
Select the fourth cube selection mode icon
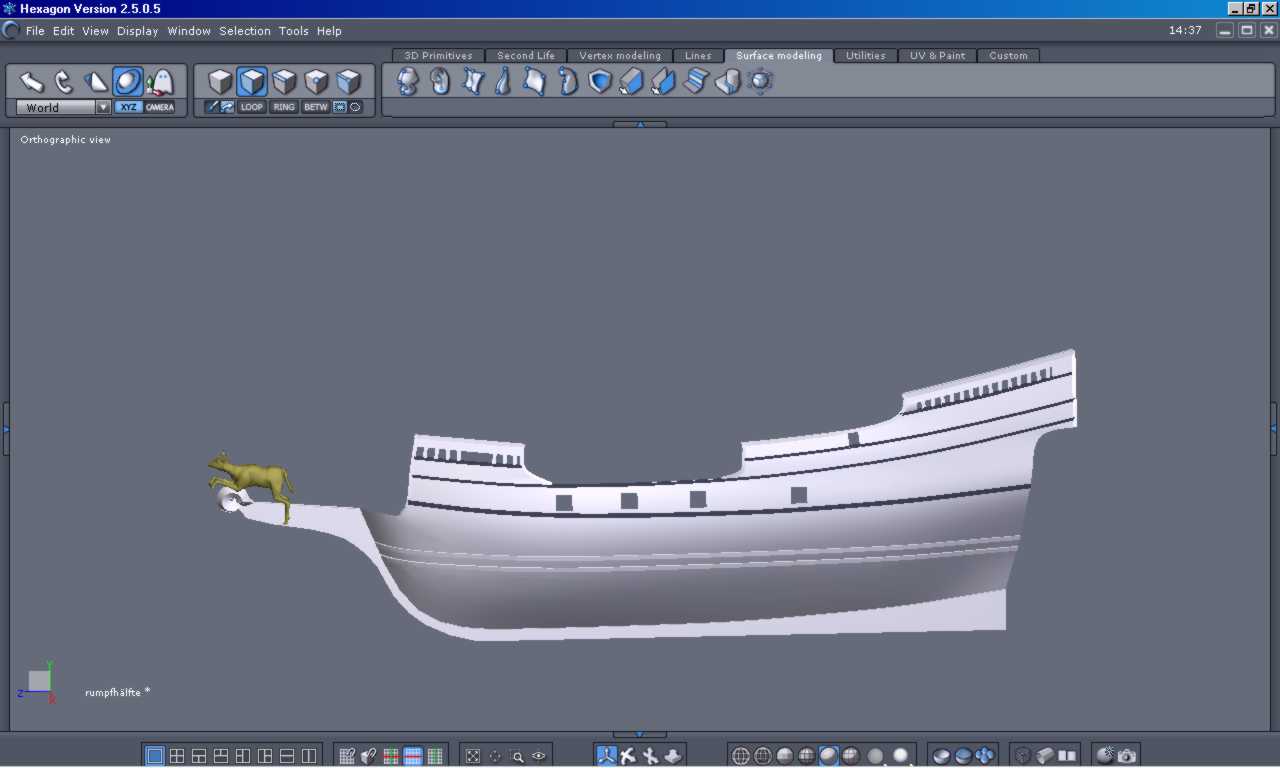click(316, 82)
